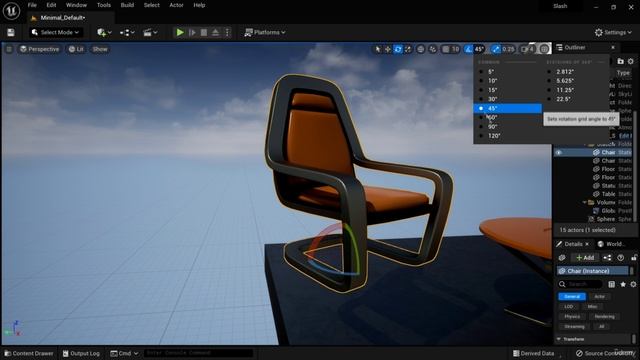Viewport: 640px width, 360px height.
Task: Select the 15° rotation snap option
Action: click(508, 90)
